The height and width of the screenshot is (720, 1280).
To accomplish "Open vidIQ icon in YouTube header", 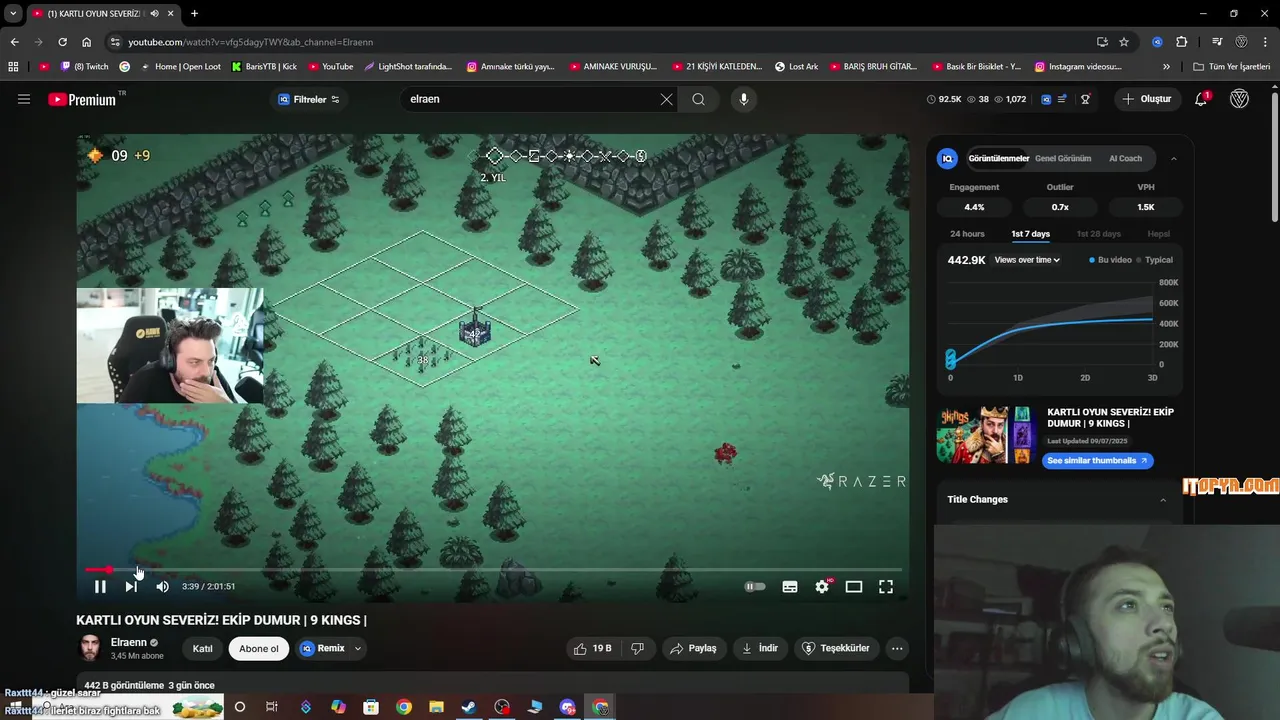I will 1046,99.
